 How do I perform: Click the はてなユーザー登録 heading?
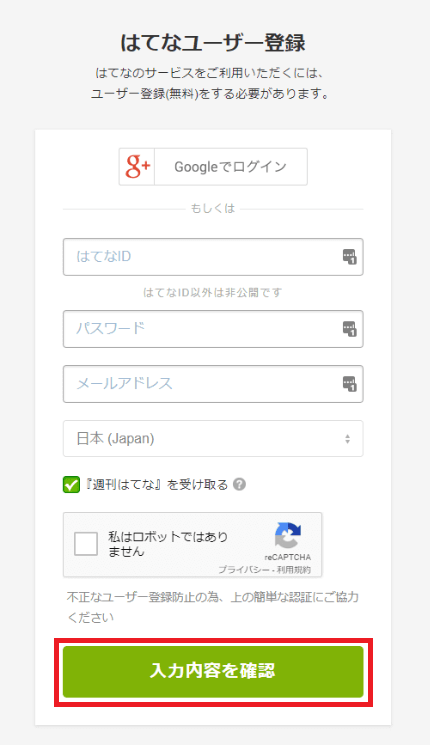coord(213,43)
